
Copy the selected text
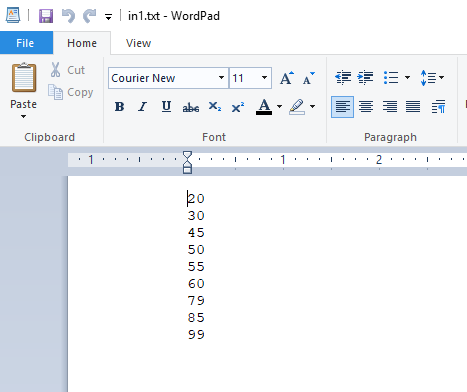tap(70, 92)
